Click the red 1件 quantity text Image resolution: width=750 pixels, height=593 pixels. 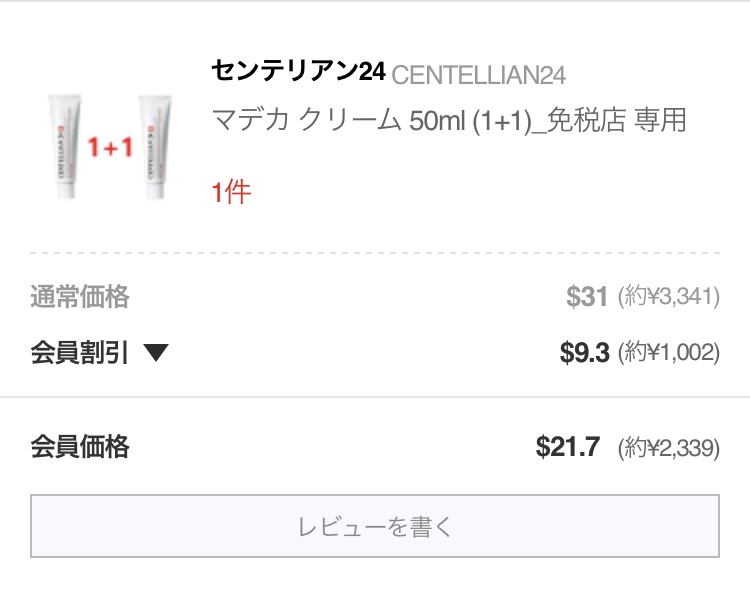[x=232, y=192]
